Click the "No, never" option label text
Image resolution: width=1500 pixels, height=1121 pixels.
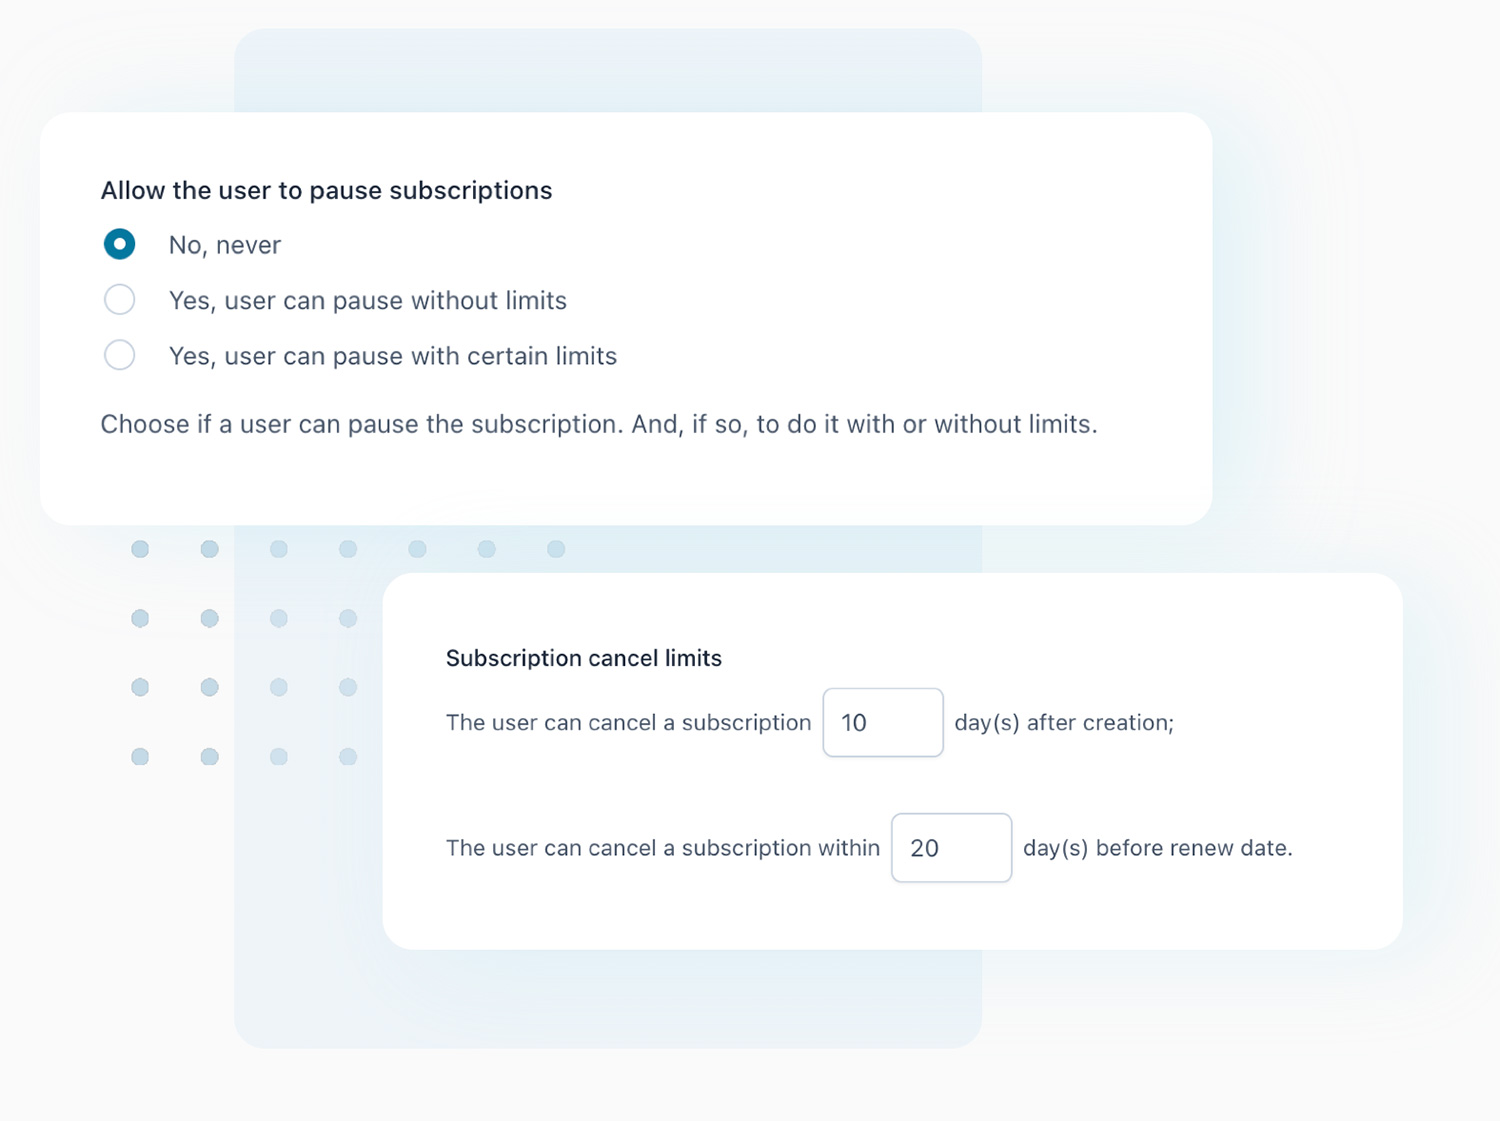coord(224,244)
